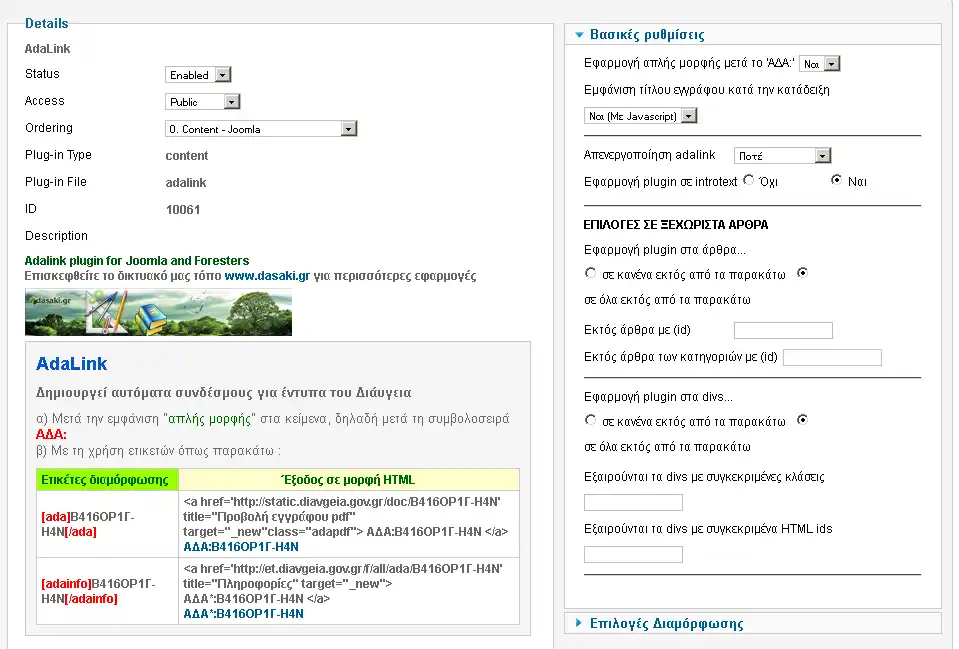Focus the excluded categories id field
Screen dimensions: 959x649
click(832, 358)
